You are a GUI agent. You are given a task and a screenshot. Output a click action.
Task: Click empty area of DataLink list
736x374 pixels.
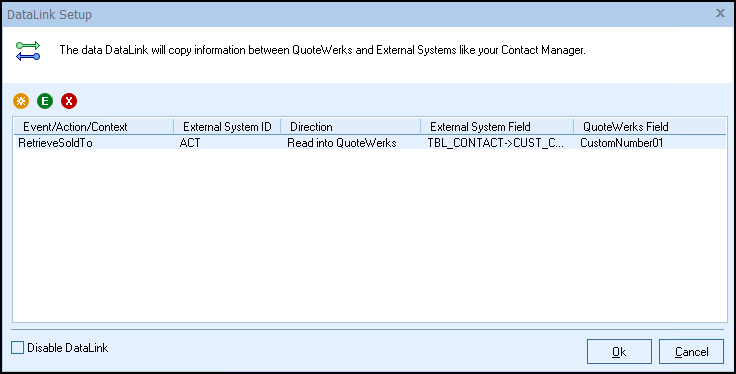pyautogui.click(x=370, y=235)
